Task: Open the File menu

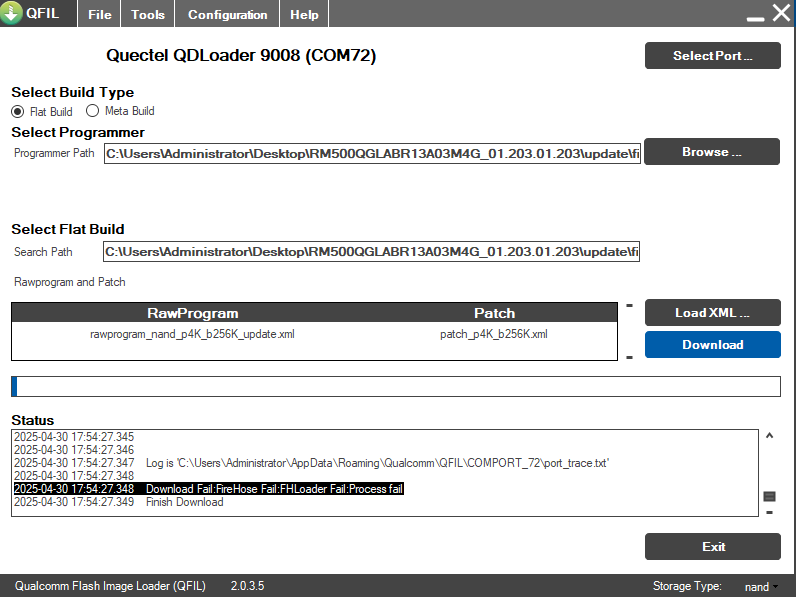Action: (100, 14)
